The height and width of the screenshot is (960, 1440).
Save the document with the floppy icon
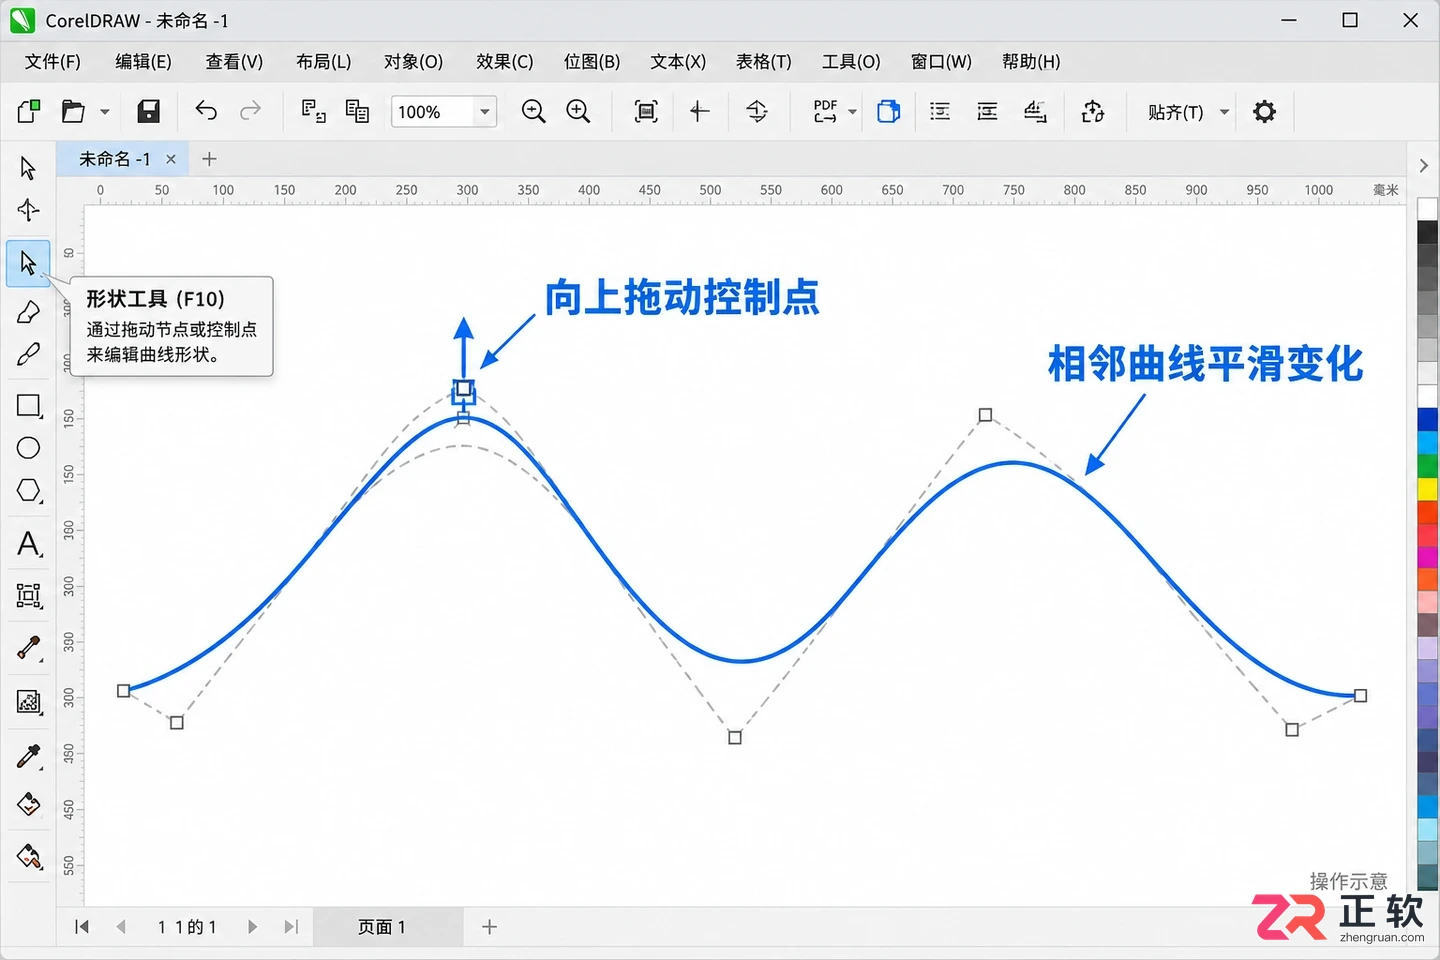[x=148, y=111]
